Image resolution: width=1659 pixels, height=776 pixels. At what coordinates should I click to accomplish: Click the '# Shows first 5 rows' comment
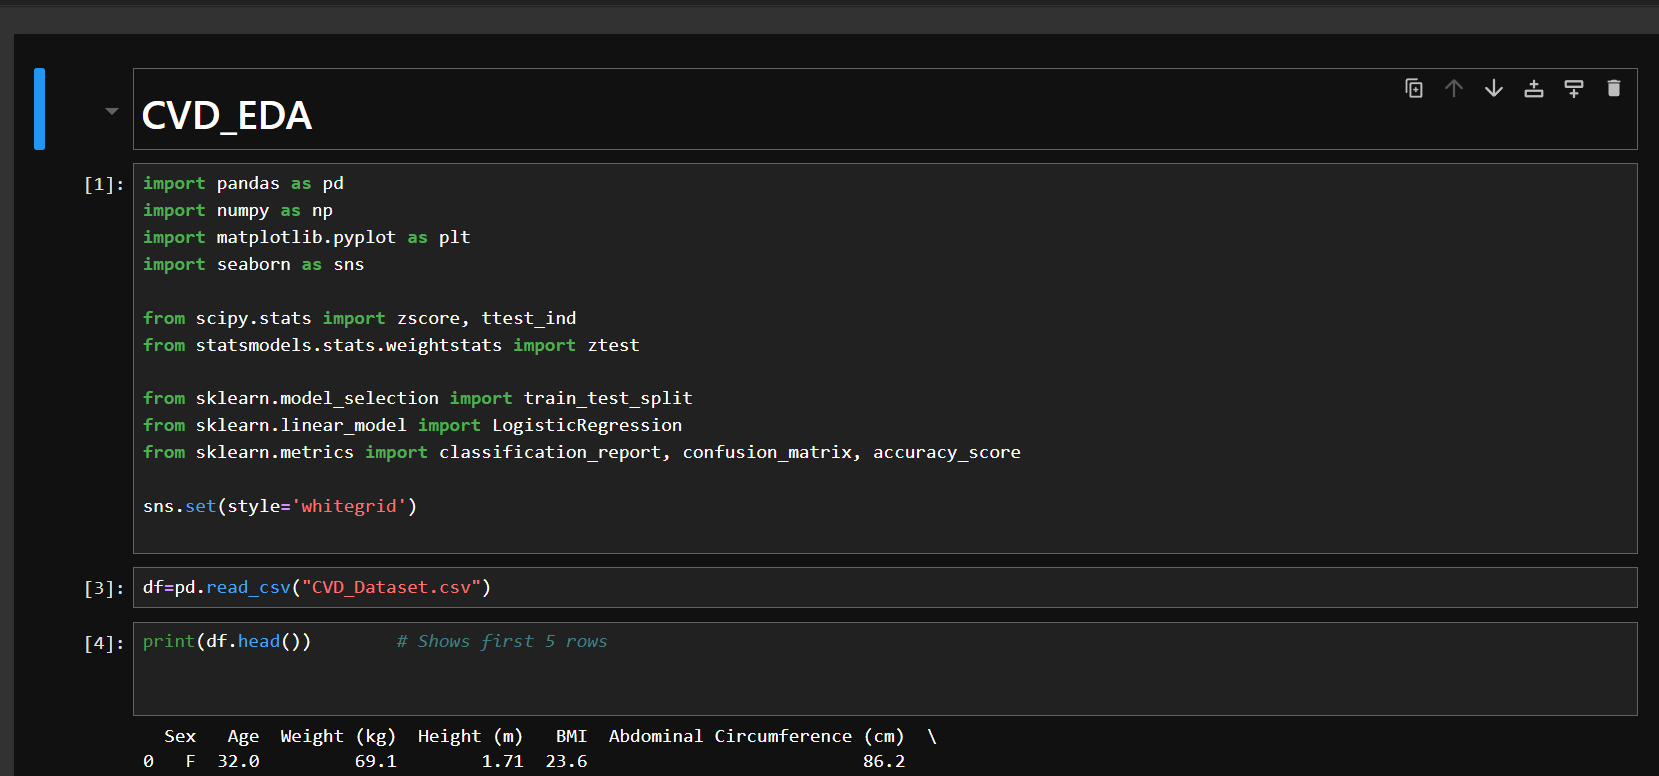(x=501, y=642)
